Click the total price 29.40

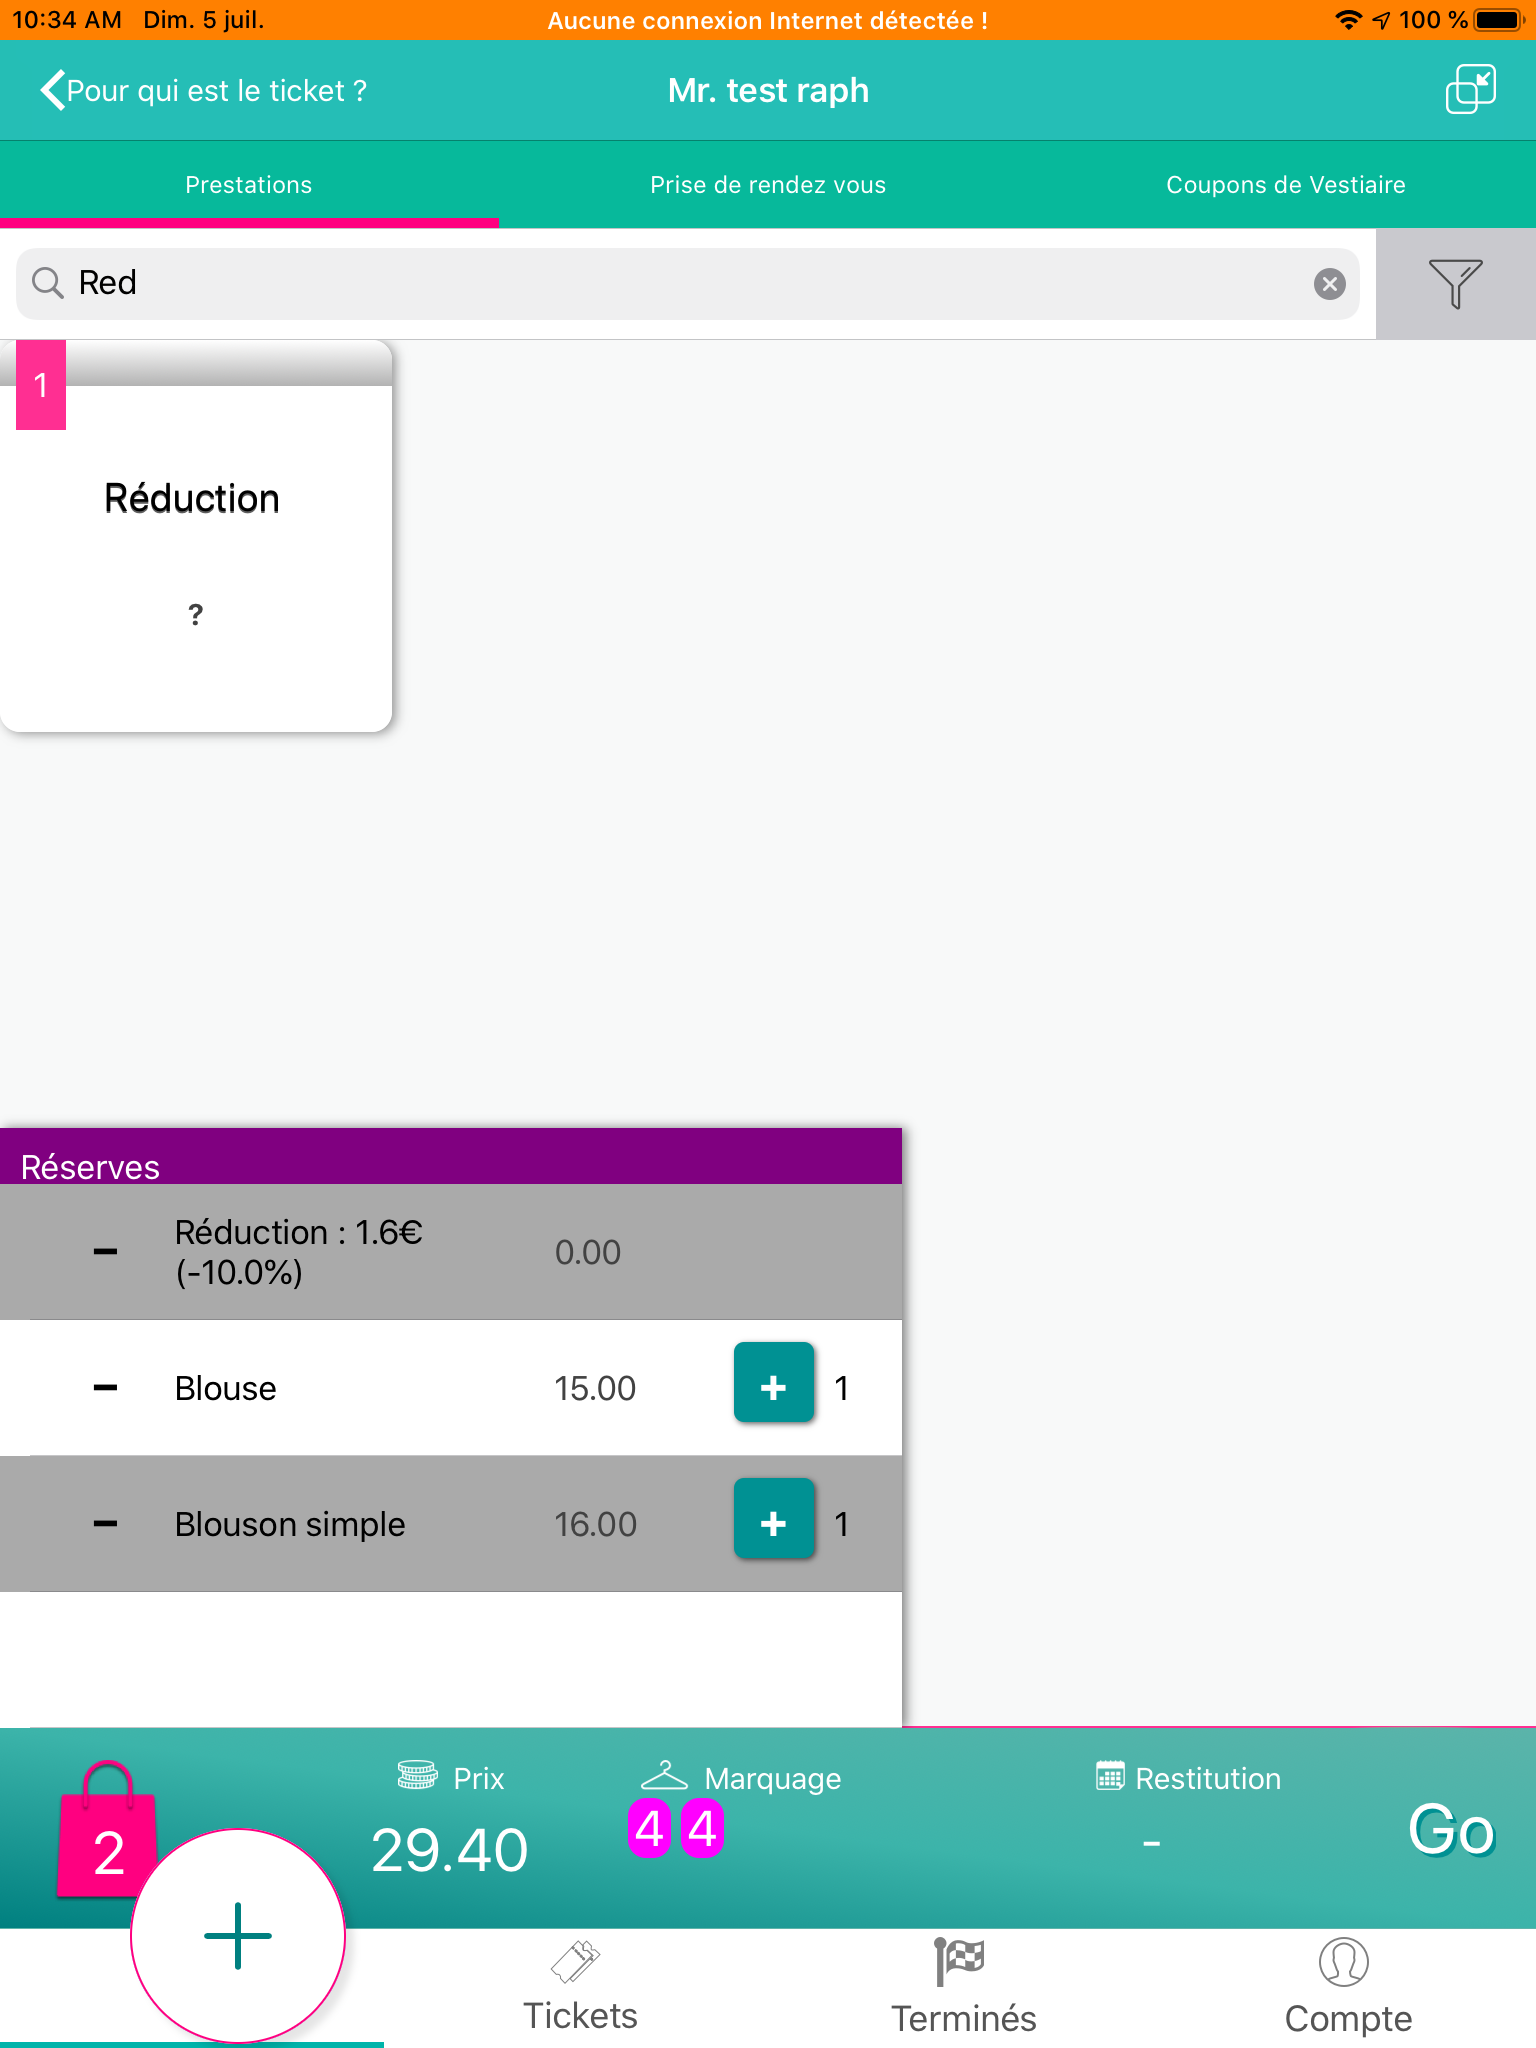coord(450,1850)
